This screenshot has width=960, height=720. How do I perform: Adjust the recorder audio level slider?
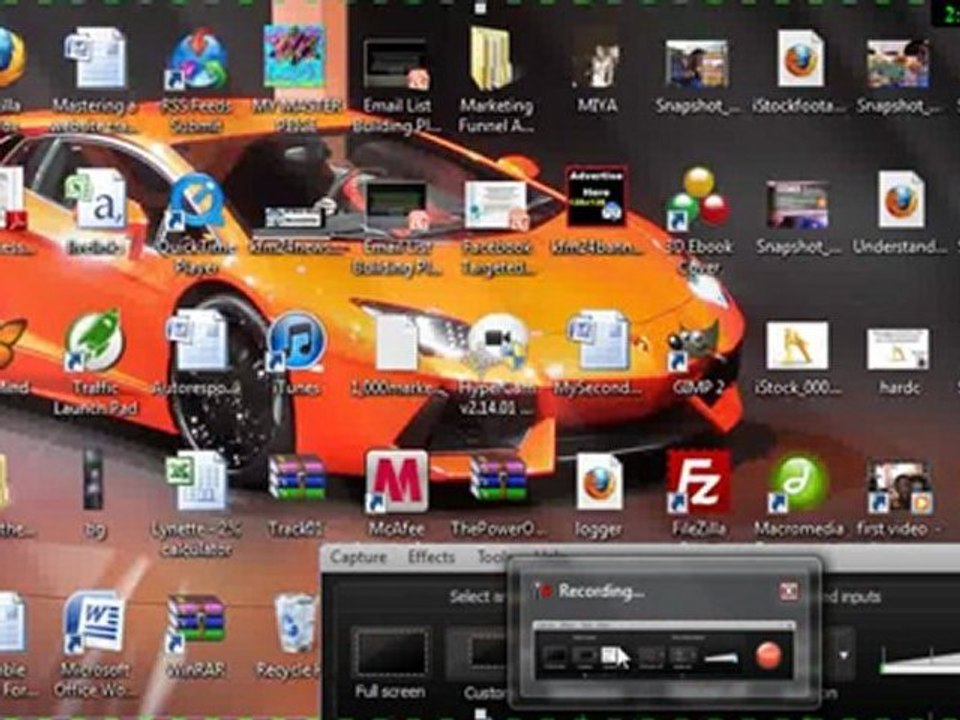click(x=920, y=661)
